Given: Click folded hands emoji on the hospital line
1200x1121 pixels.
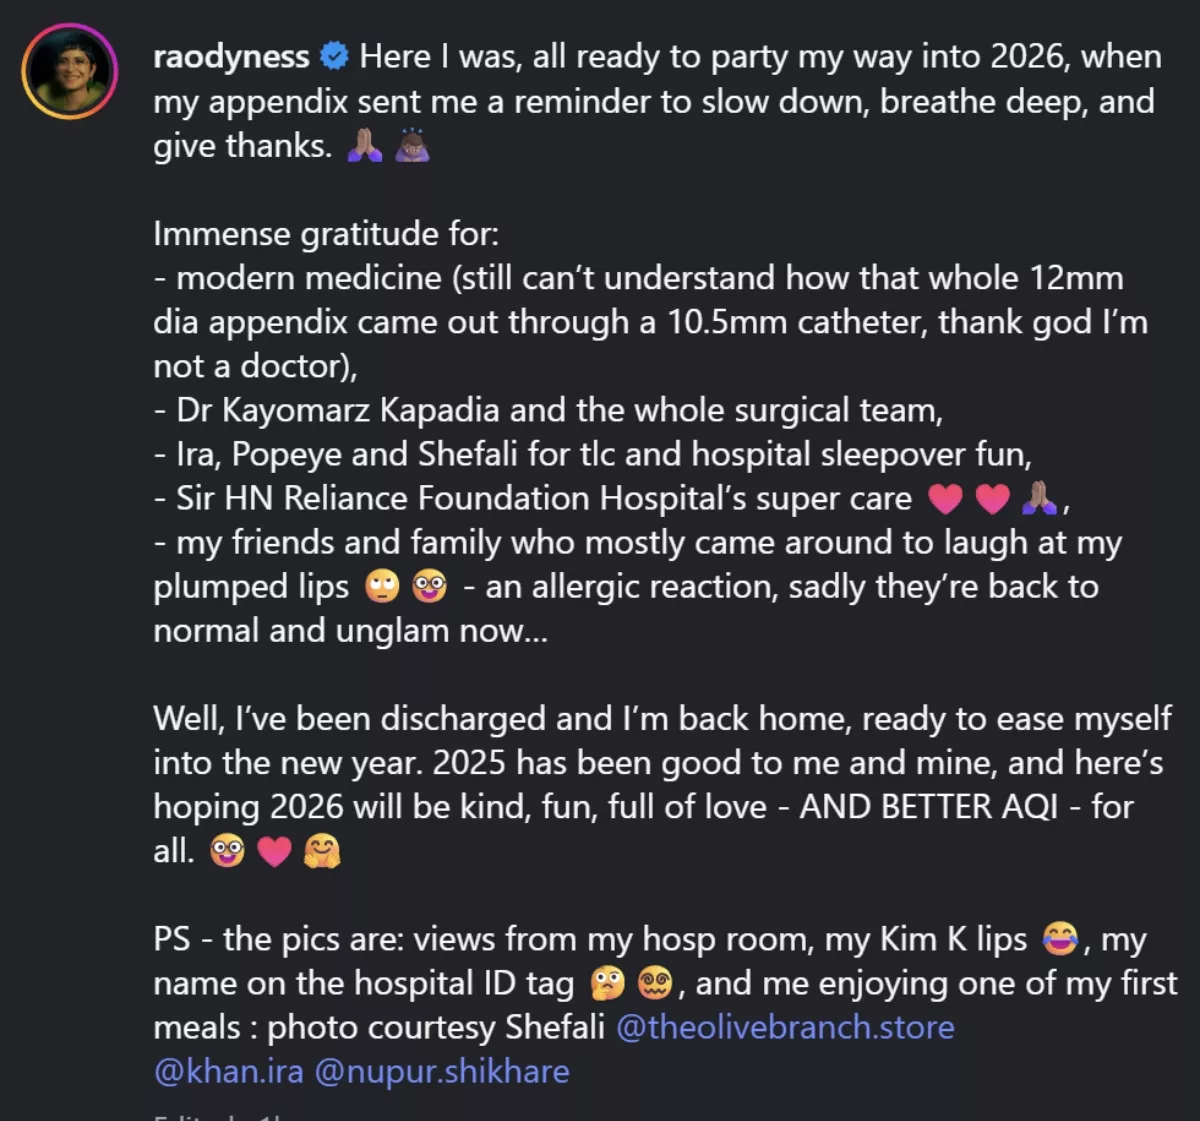Looking at the screenshot, I should 1039,499.
